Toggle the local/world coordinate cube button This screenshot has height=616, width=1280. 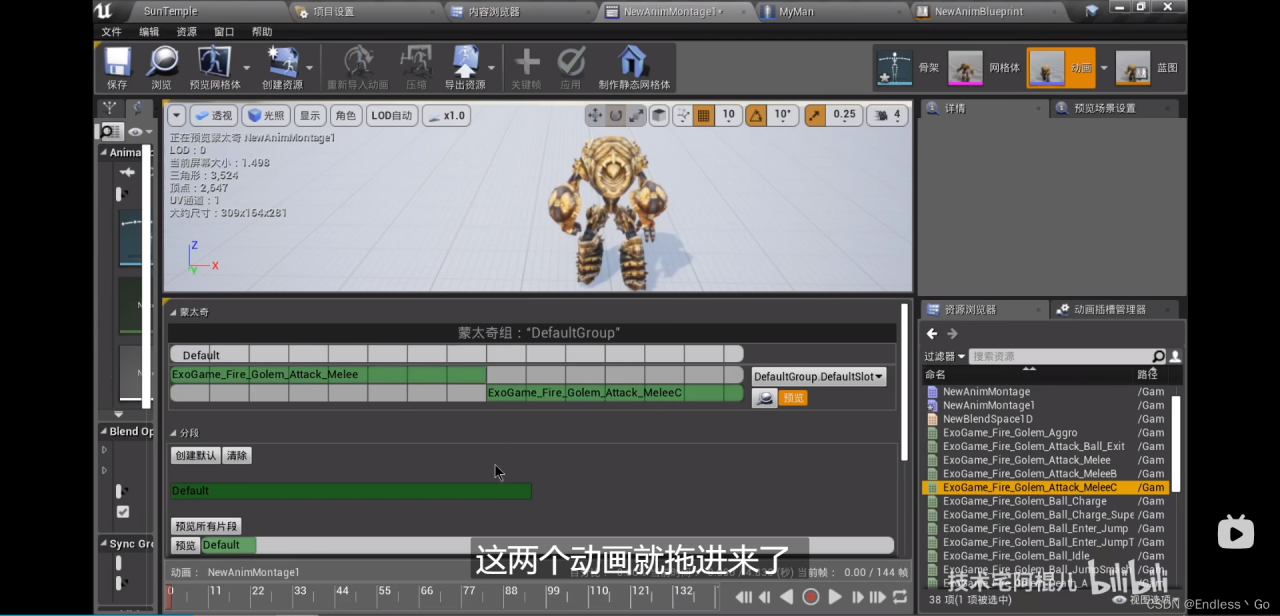click(x=659, y=116)
